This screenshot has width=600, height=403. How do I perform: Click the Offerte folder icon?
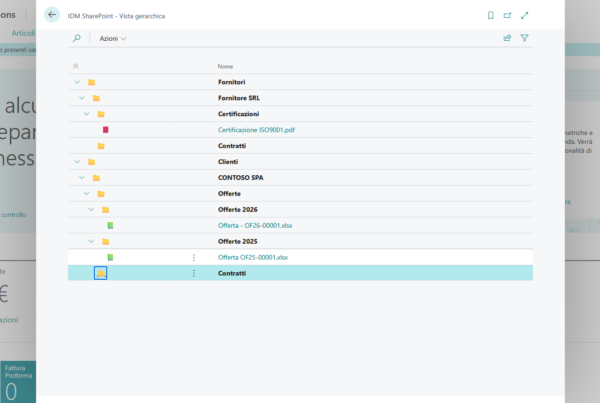[101, 194]
